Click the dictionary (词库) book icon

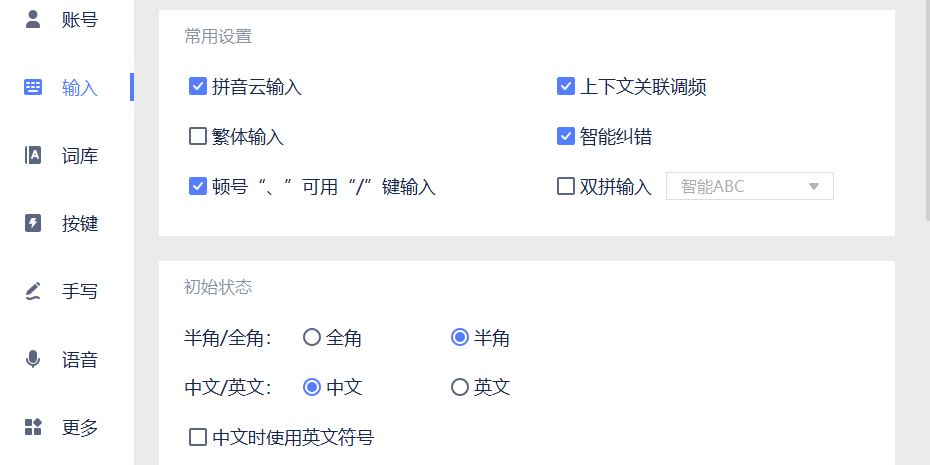(33, 155)
